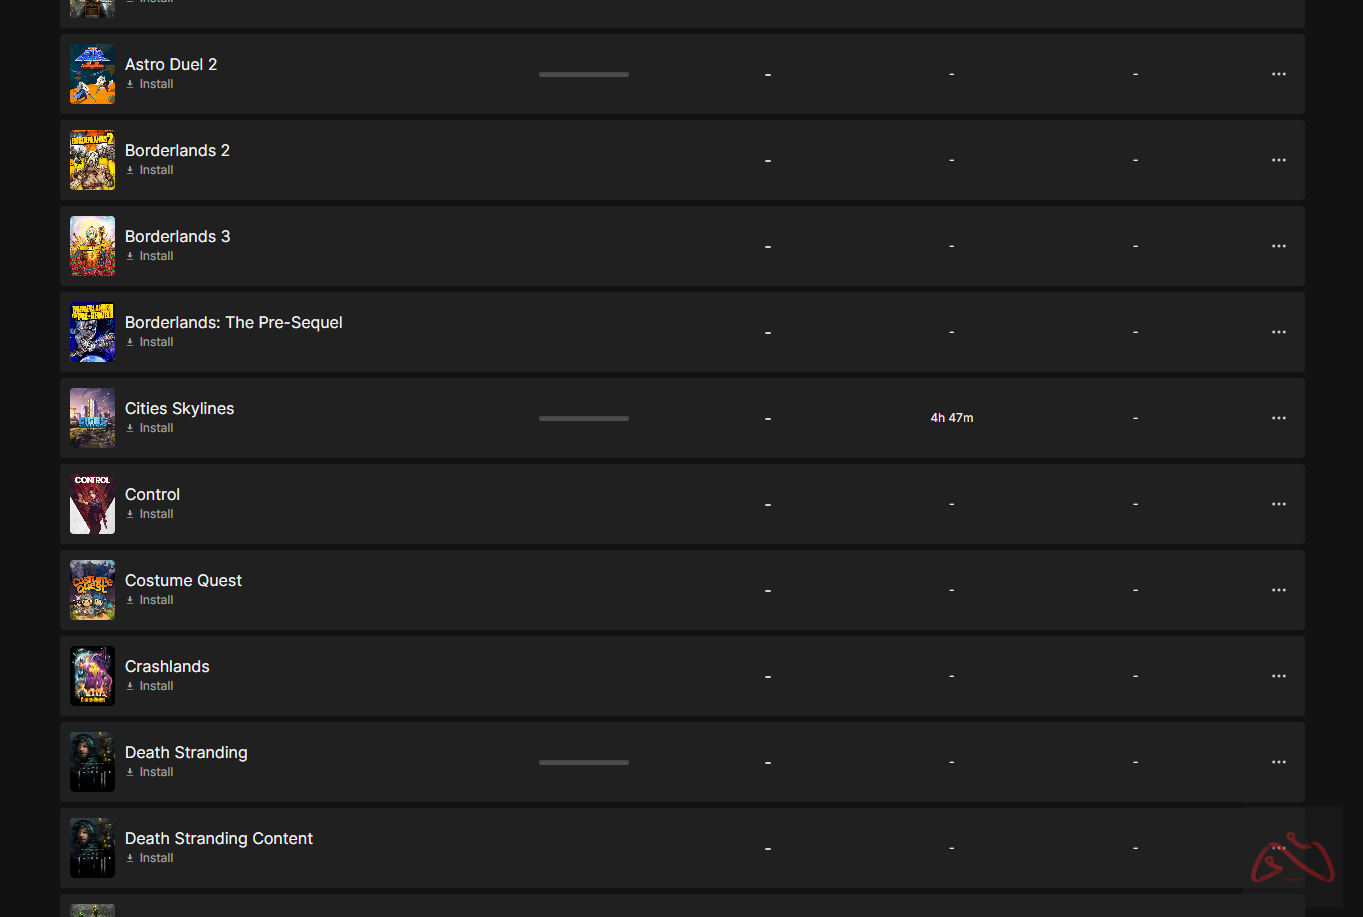Open the Control game title

point(152,494)
